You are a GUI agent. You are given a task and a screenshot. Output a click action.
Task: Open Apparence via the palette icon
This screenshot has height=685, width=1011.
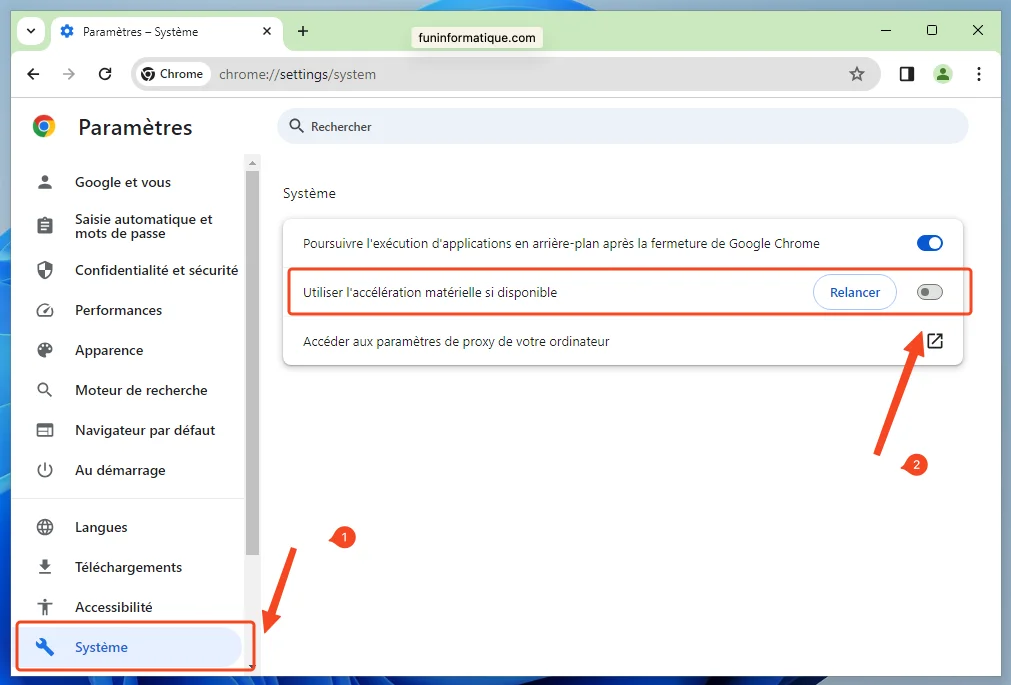45,350
